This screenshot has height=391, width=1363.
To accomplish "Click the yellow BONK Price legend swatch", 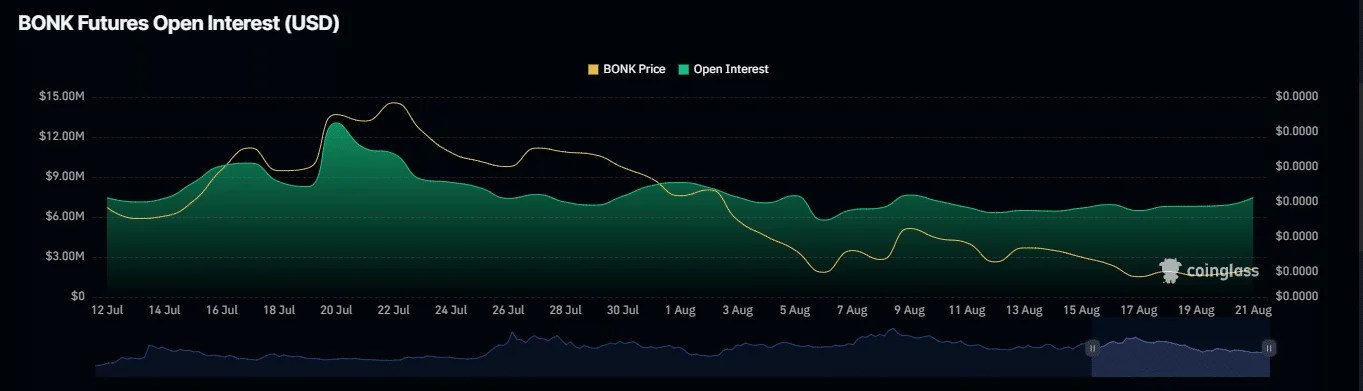I will [x=593, y=69].
